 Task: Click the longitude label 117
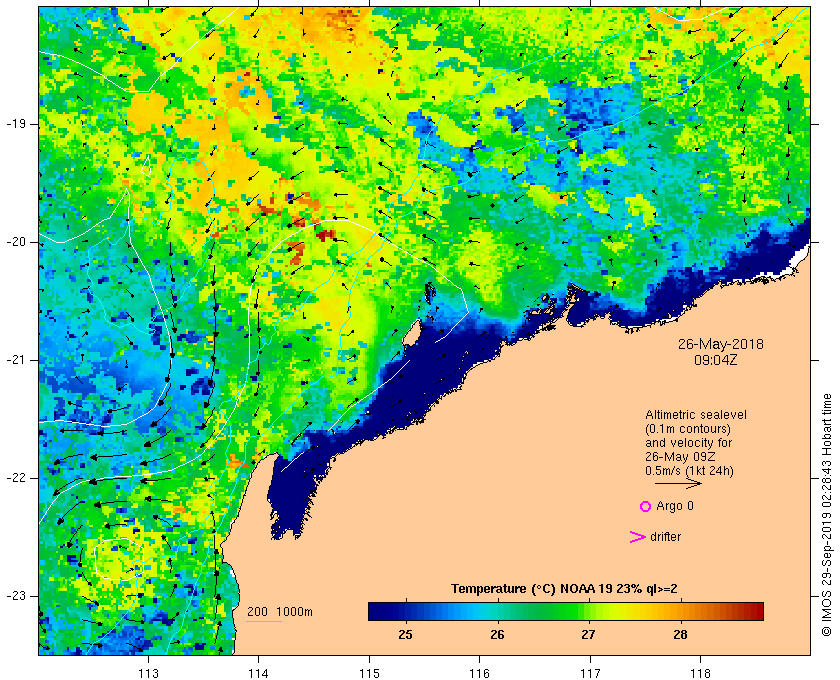(x=590, y=673)
